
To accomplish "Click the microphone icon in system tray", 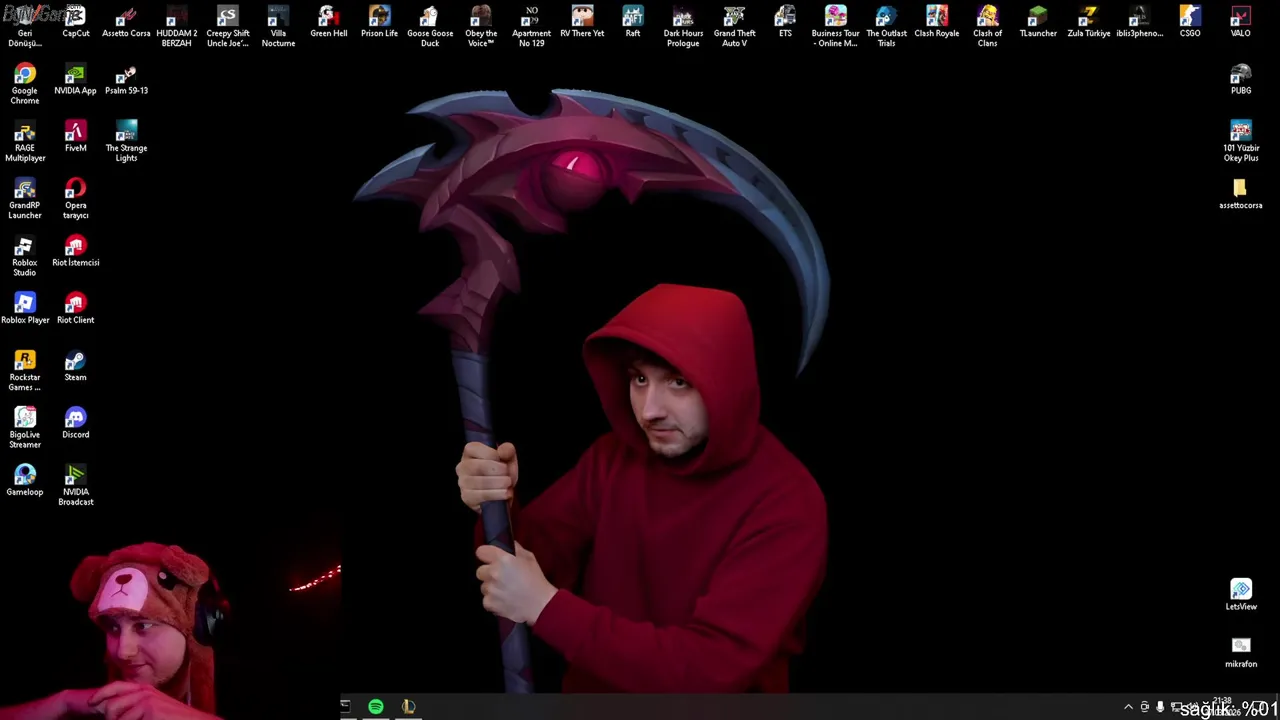I will pyautogui.click(x=1160, y=707).
